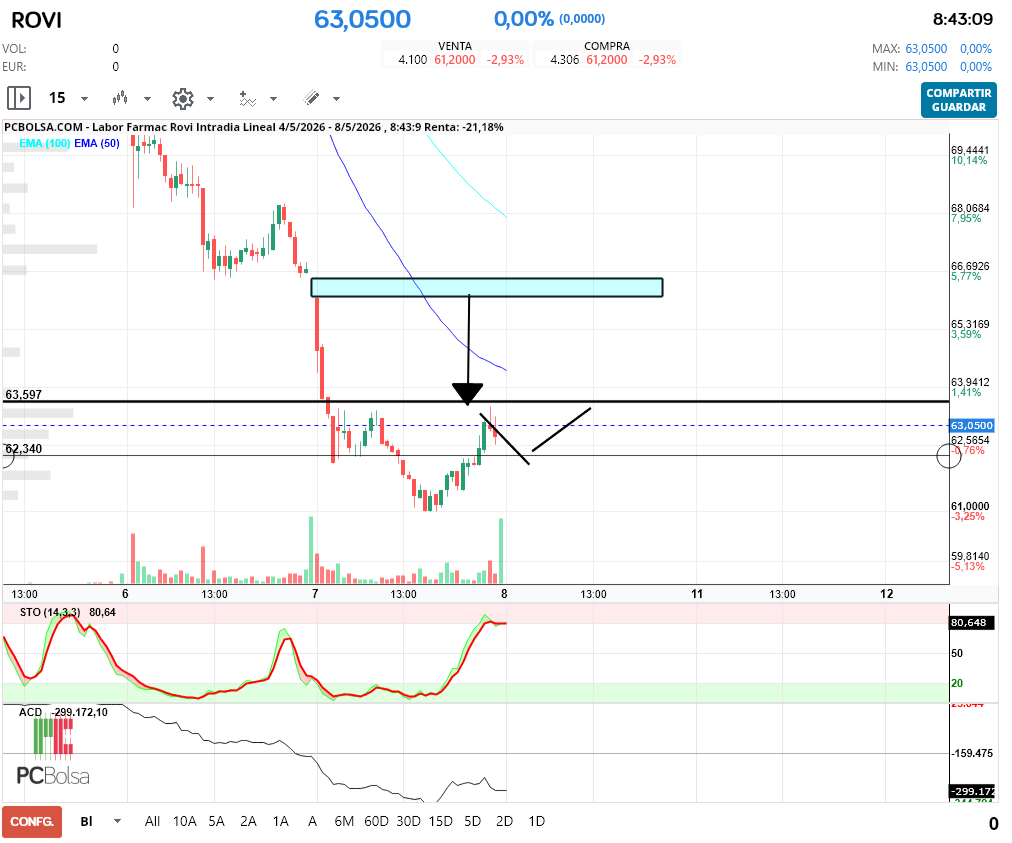Open the BI dropdown arrow

pos(117,821)
